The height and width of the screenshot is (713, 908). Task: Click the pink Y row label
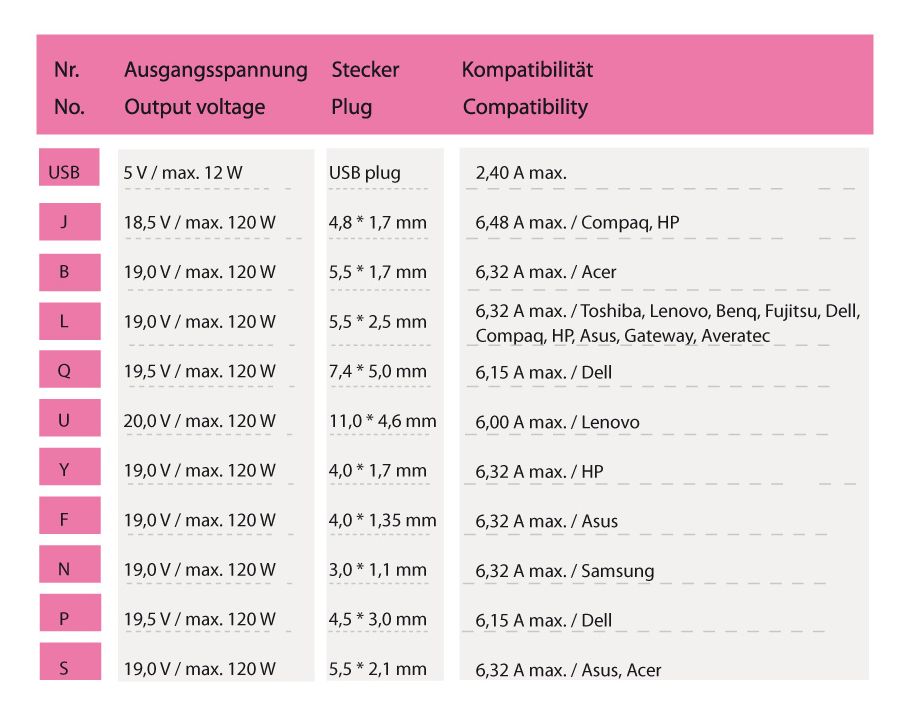69,466
